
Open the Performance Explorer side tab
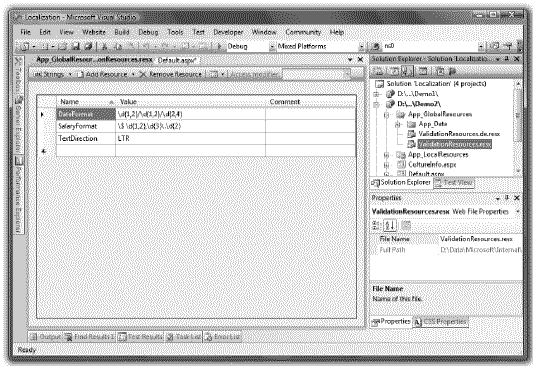18,195
